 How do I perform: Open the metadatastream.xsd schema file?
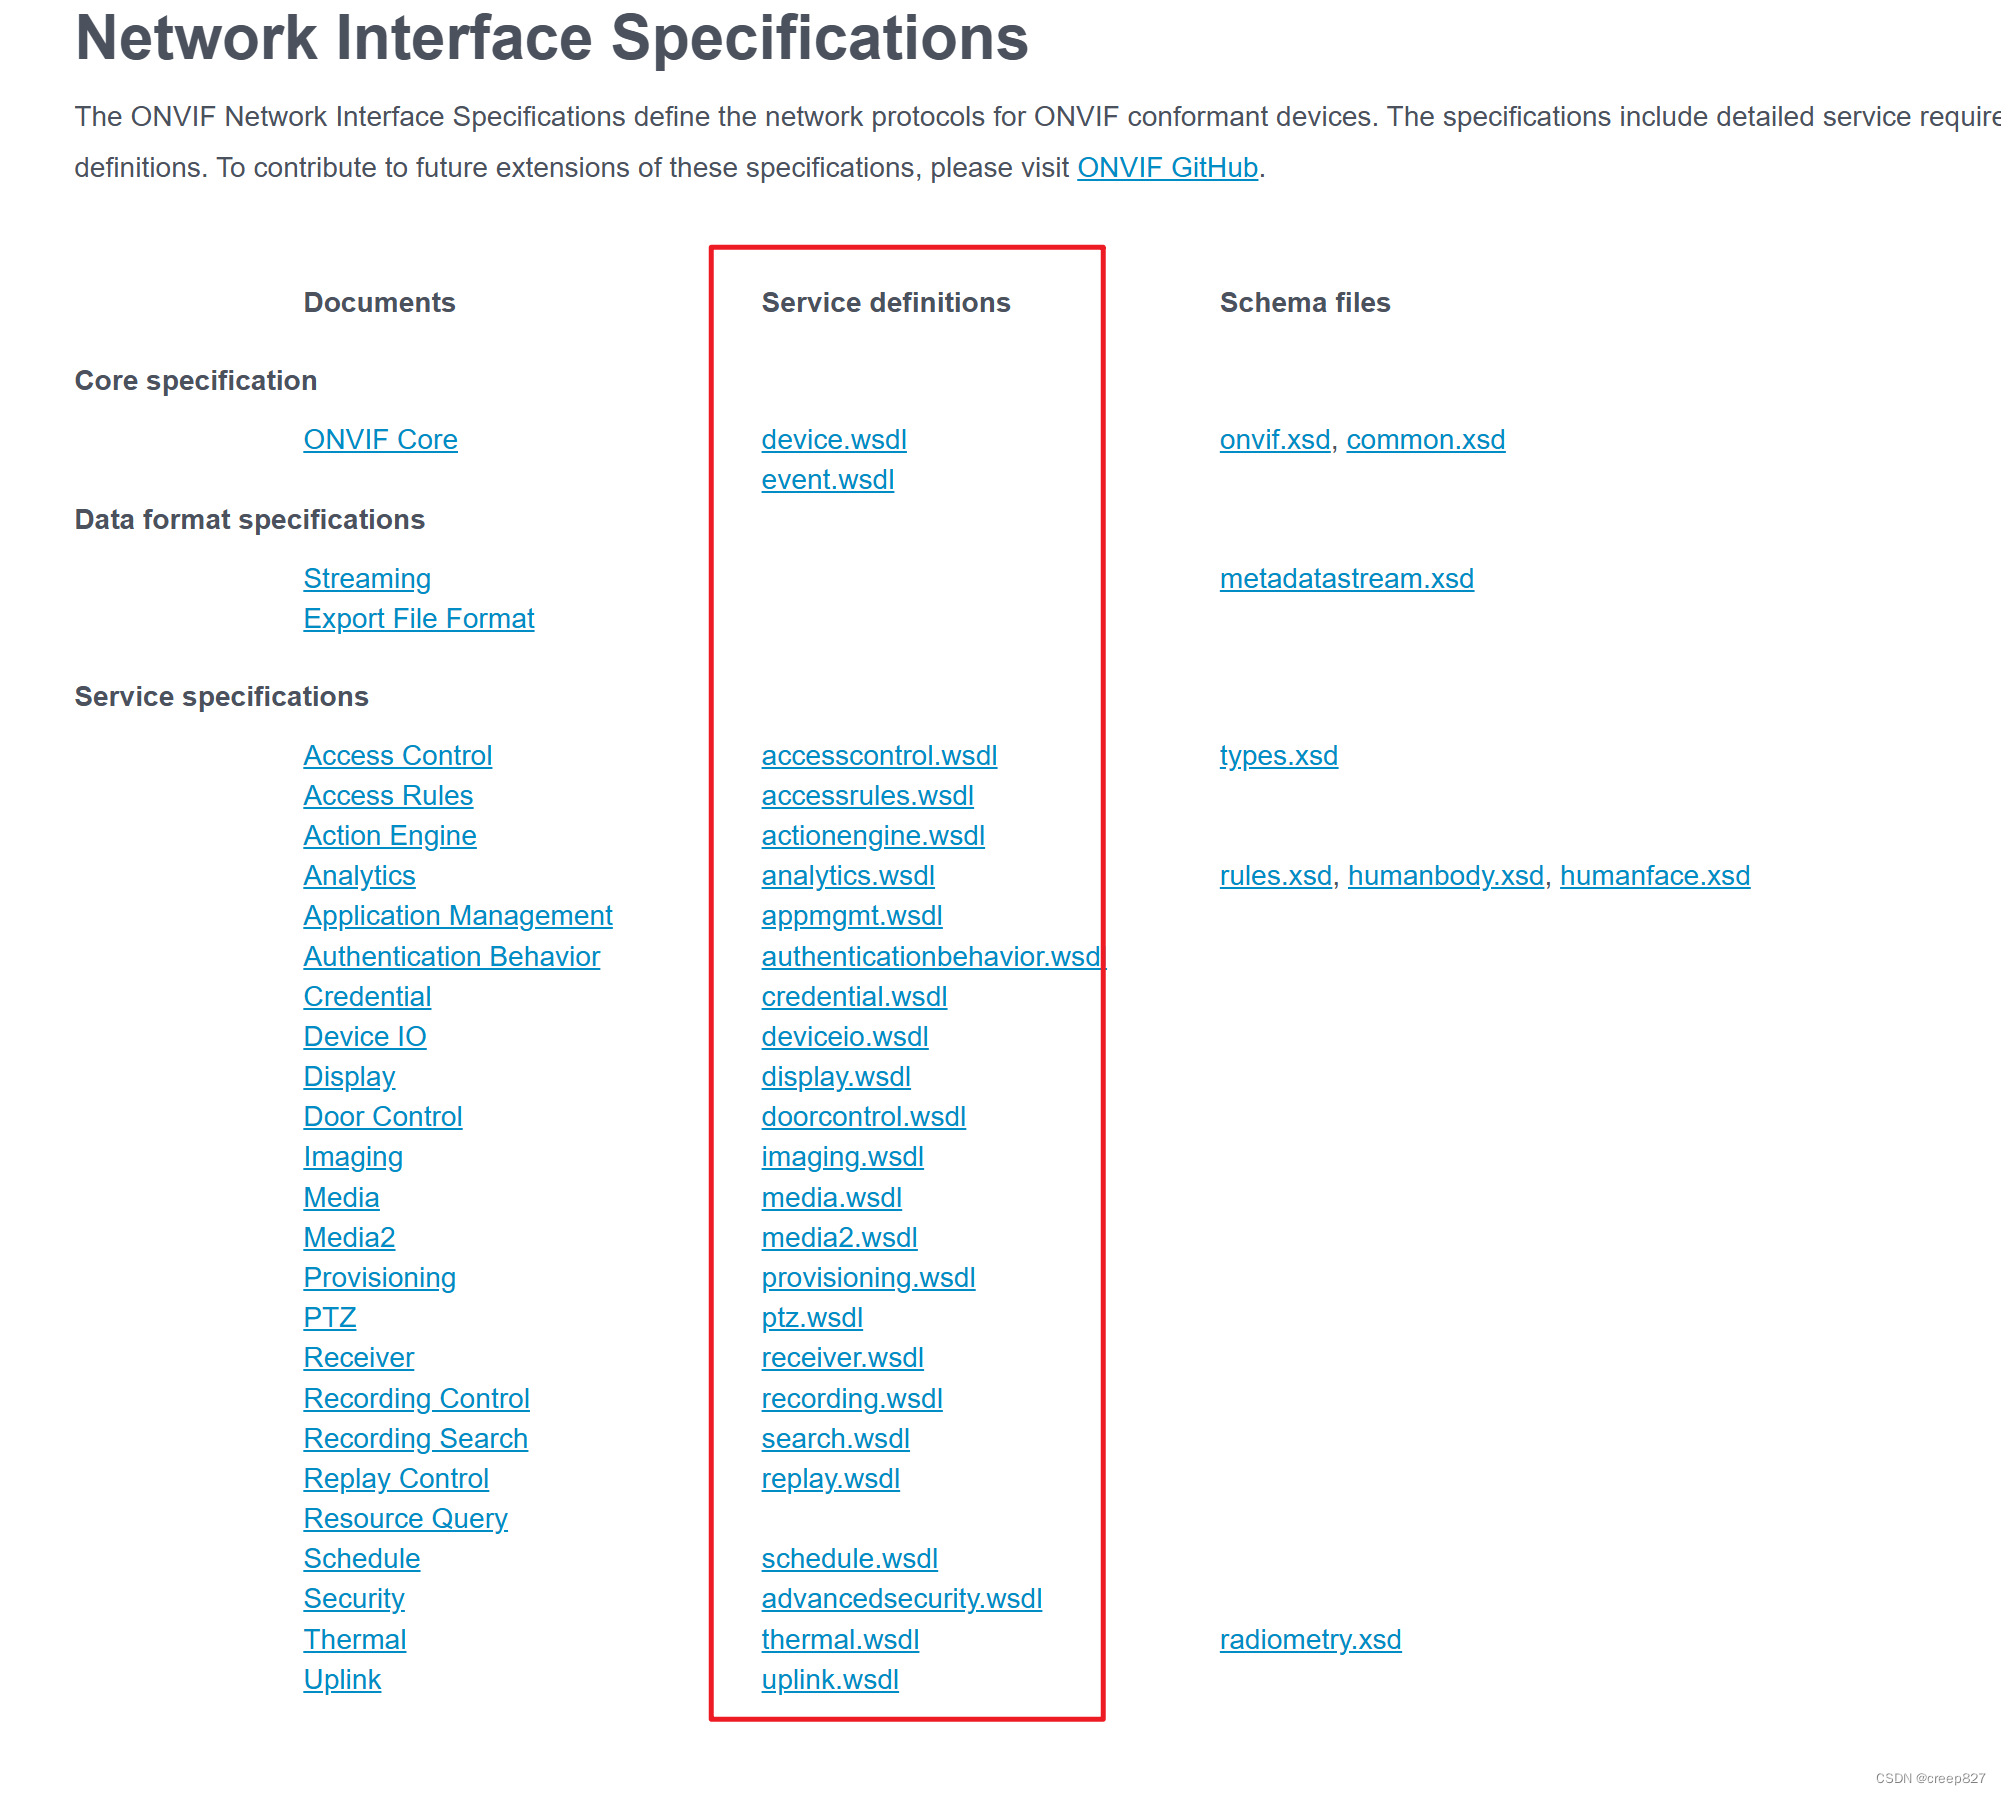(x=1346, y=578)
